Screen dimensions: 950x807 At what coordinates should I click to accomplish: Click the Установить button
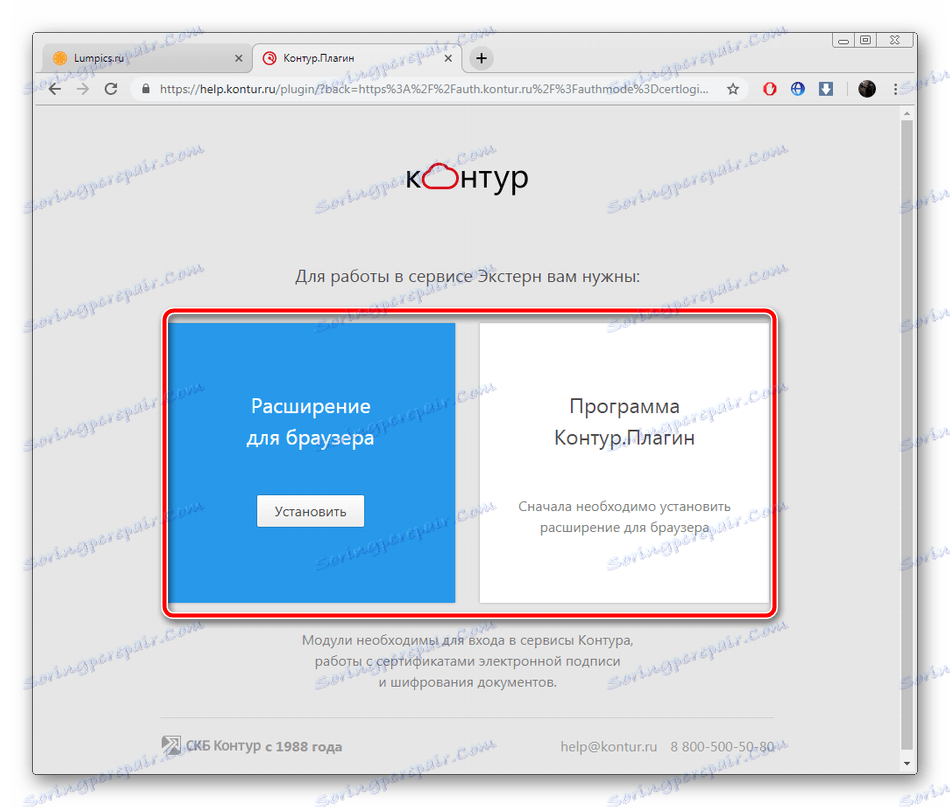(310, 511)
